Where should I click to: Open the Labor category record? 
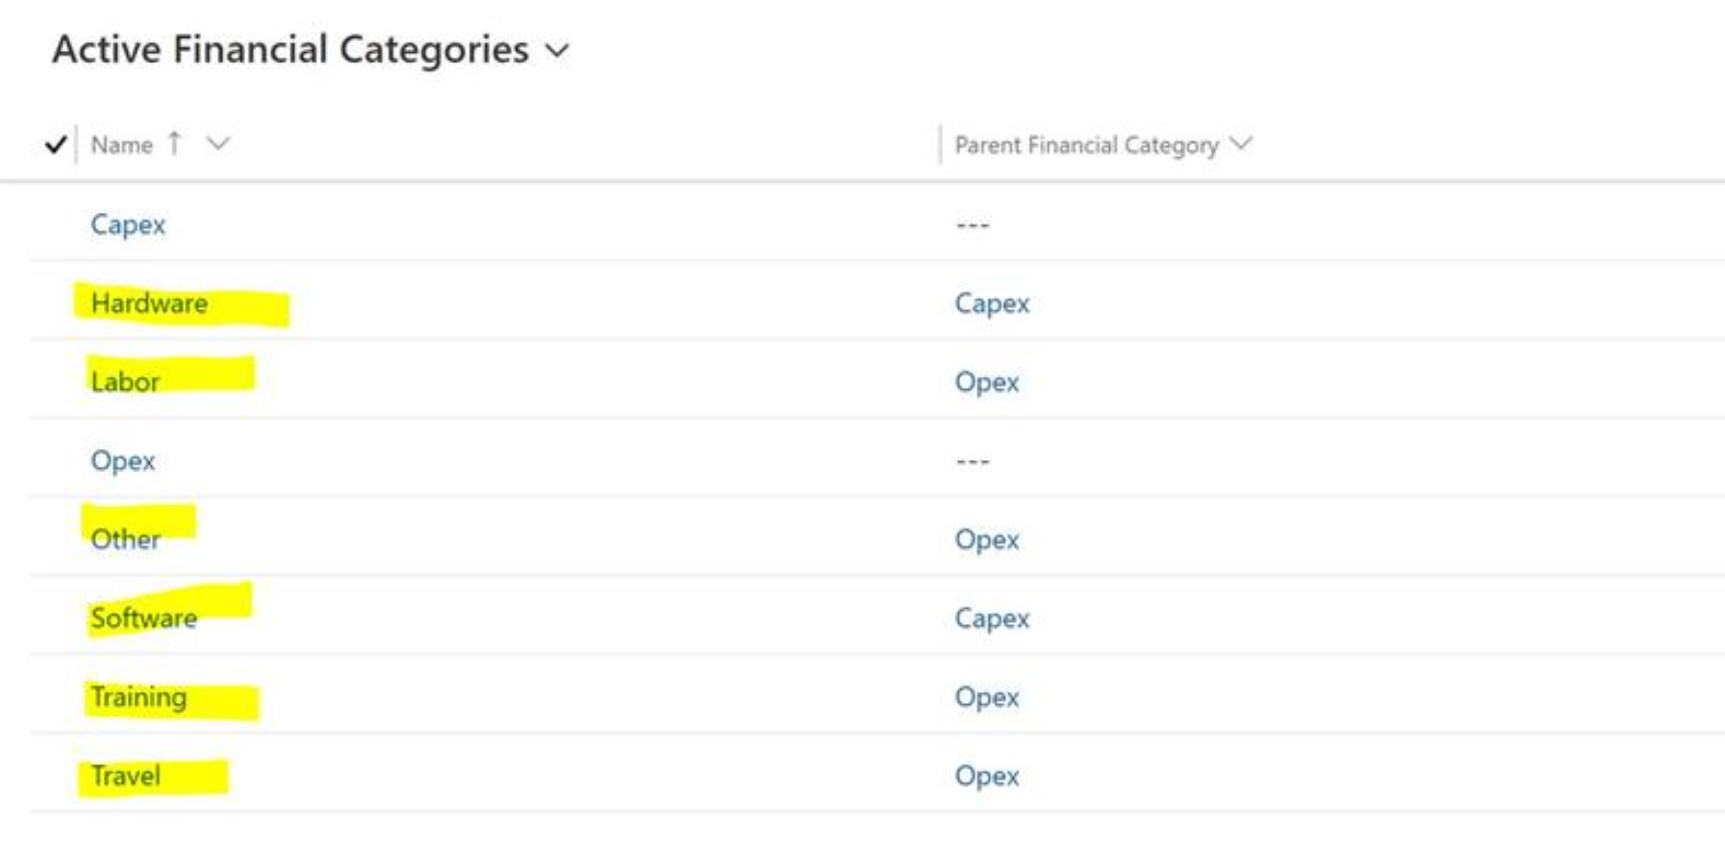pos(125,382)
